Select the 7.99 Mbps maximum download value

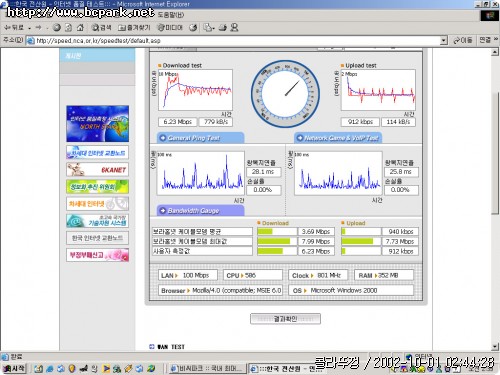click(x=316, y=241)
